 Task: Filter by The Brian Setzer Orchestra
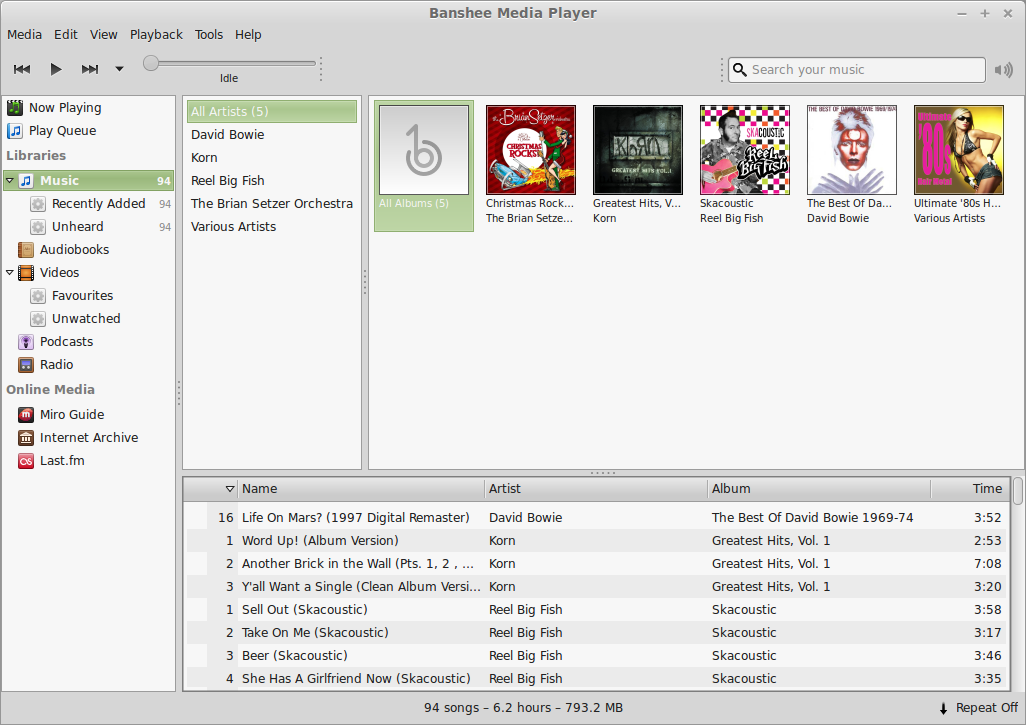click(272, 203)
